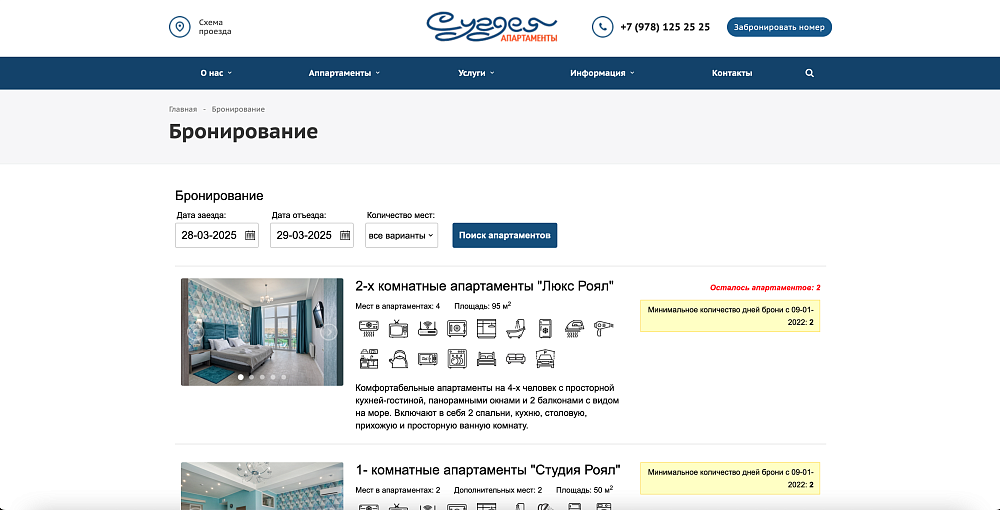1000x510 pixels.
Task: Select fourth carousel dot on Люкс Роял photo
Action: [273, 377]
